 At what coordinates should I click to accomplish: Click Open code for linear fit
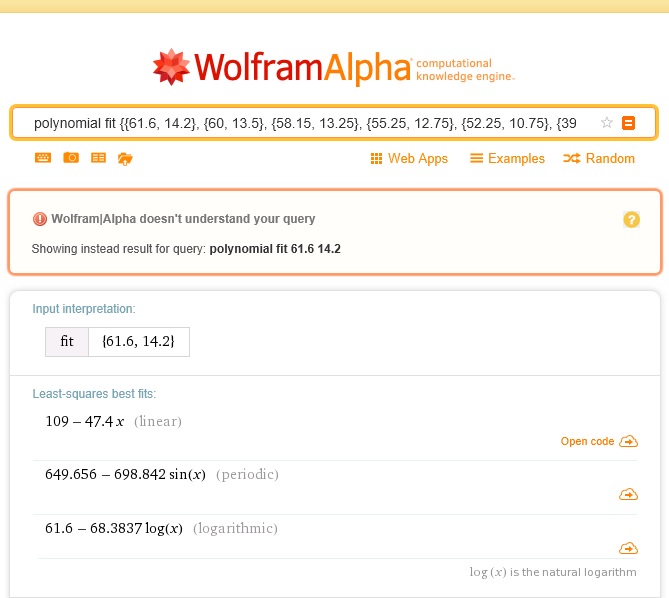pyautogui.click(x=598, y=441)
